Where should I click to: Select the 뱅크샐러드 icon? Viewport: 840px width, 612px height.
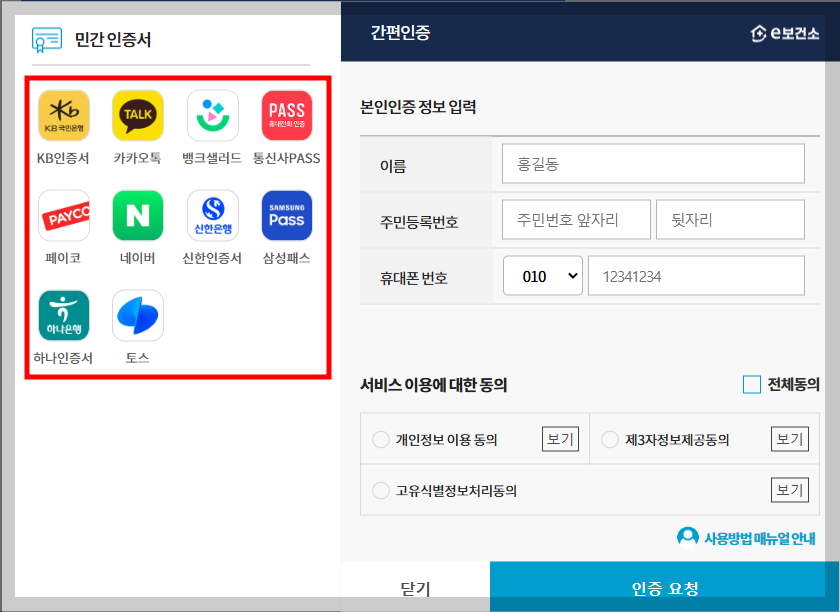213,115
